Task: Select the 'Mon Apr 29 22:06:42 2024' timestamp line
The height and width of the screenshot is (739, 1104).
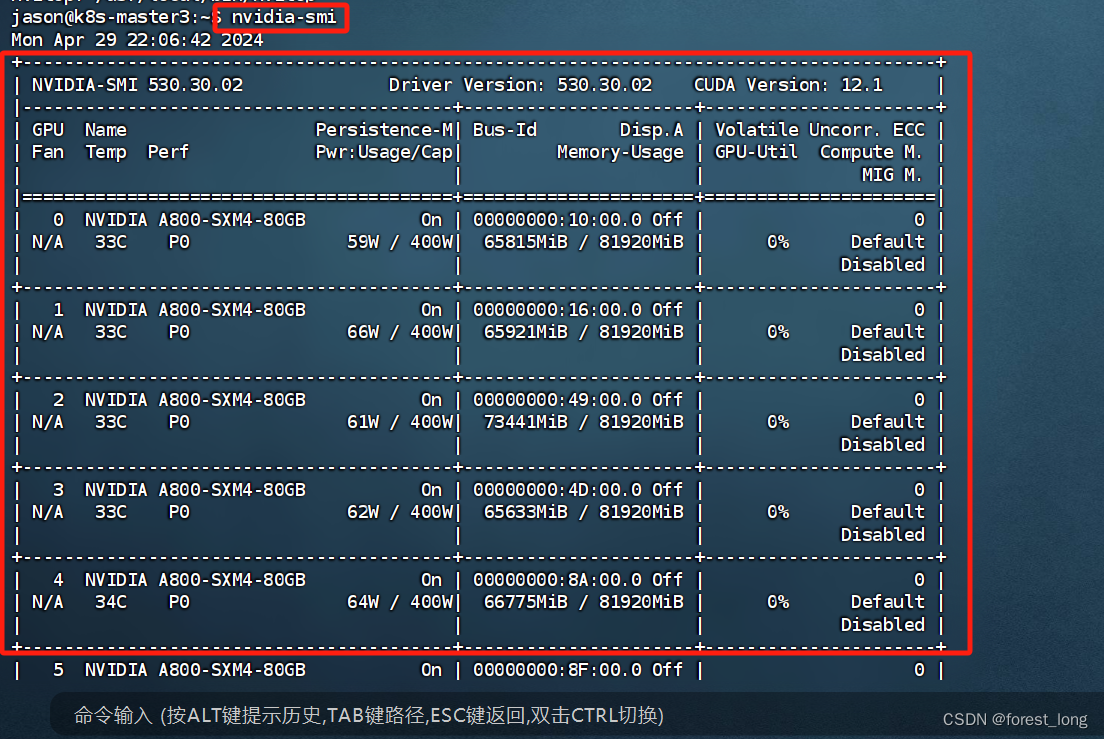Action: tap(137, 39)
